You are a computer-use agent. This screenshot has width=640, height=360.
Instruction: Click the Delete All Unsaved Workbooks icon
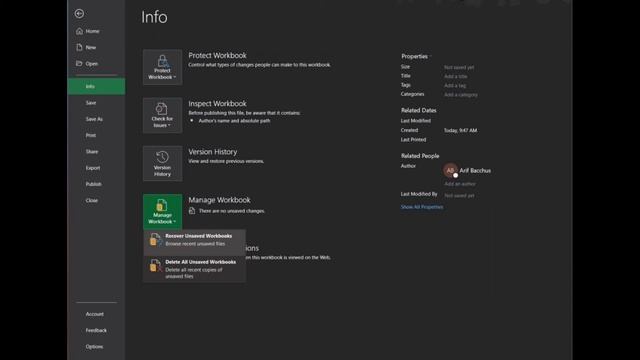point(155,266)
